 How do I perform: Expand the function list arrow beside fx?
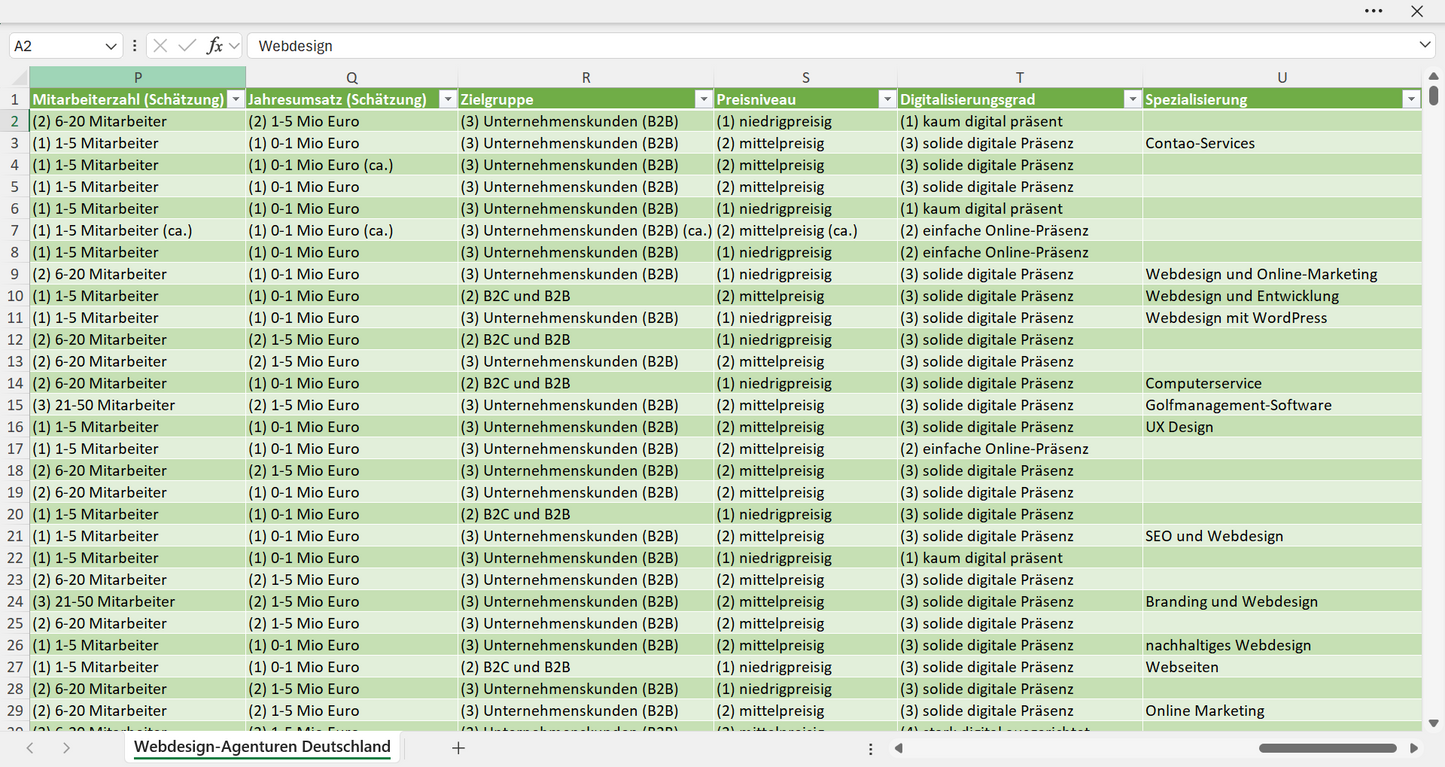pyautogui.click(x=234, y=46)
